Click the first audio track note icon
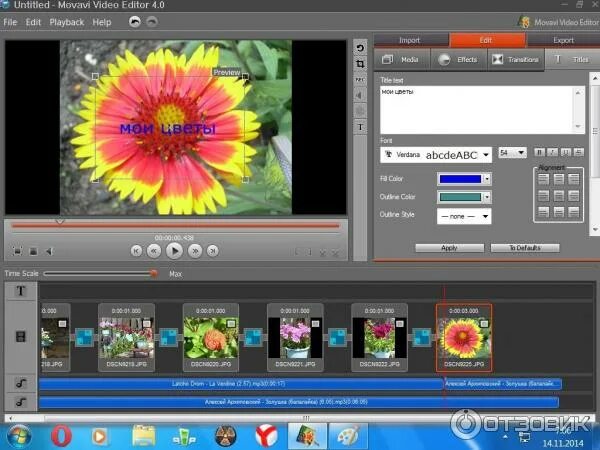This screenshot has height=450, width=600. [x=21, y=383]
